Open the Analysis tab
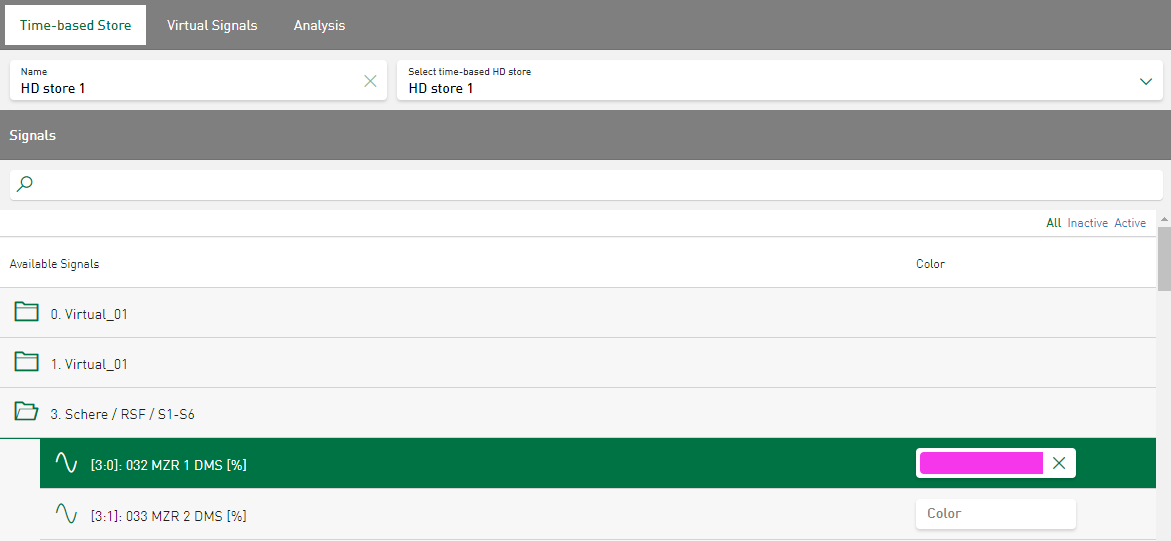Viewport: 1171px width, 541px height. click(319, 25)
